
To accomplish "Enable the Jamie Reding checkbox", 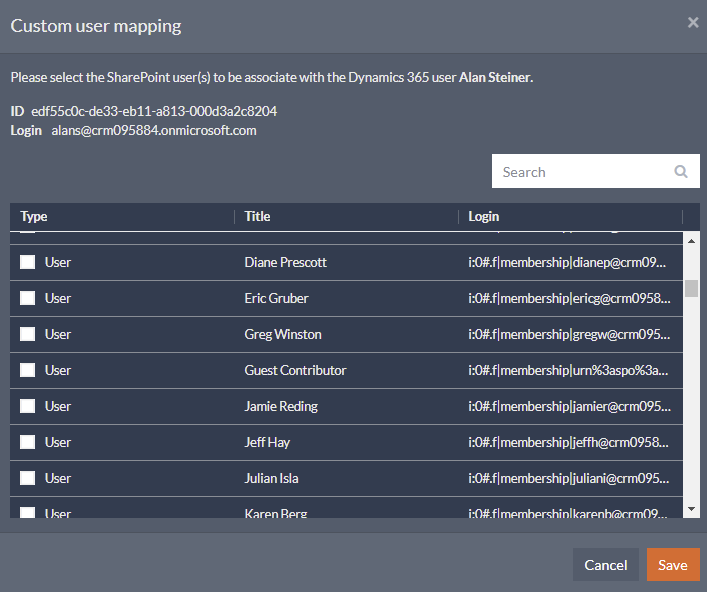I will pos(28,406).
